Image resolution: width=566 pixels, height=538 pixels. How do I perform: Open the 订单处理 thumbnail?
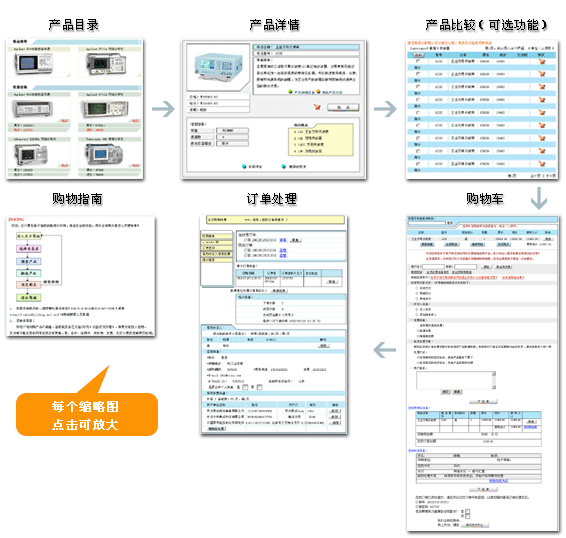tap(274, 325)
